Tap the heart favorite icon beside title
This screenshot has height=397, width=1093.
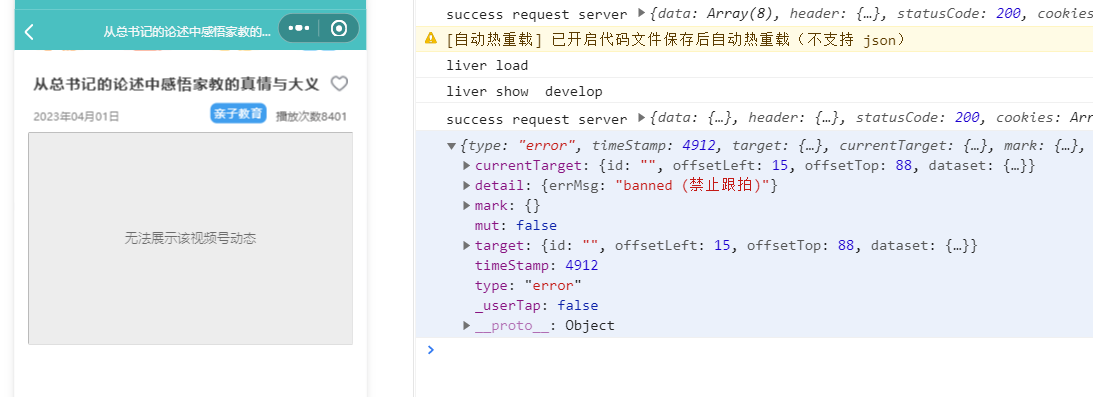pyautogui.click(x=339, y=84)
